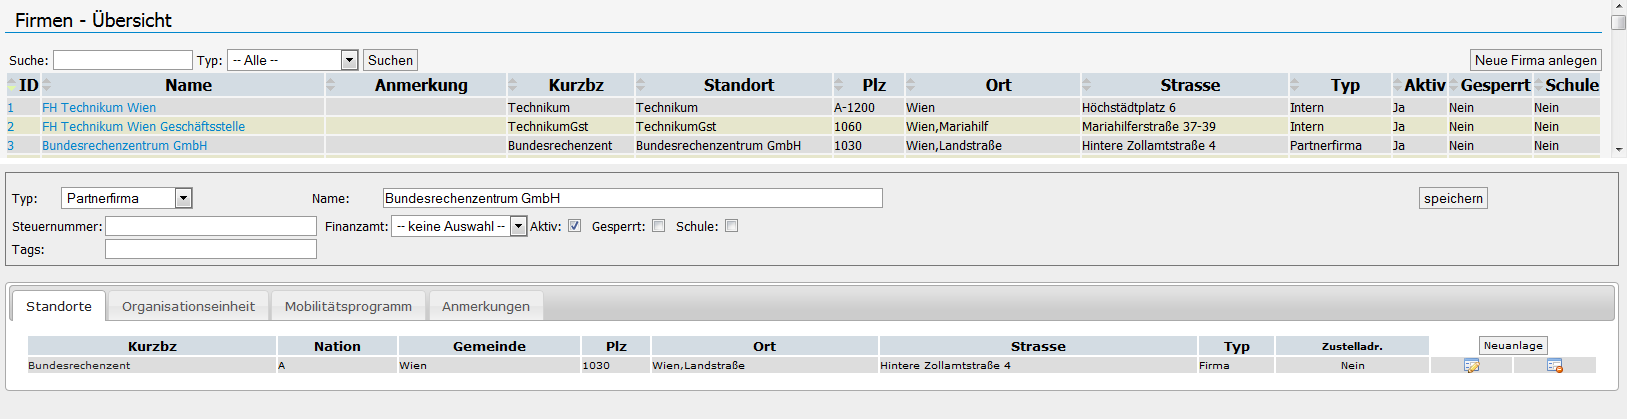Expand the Partnerfirma type dropdown

183,198
